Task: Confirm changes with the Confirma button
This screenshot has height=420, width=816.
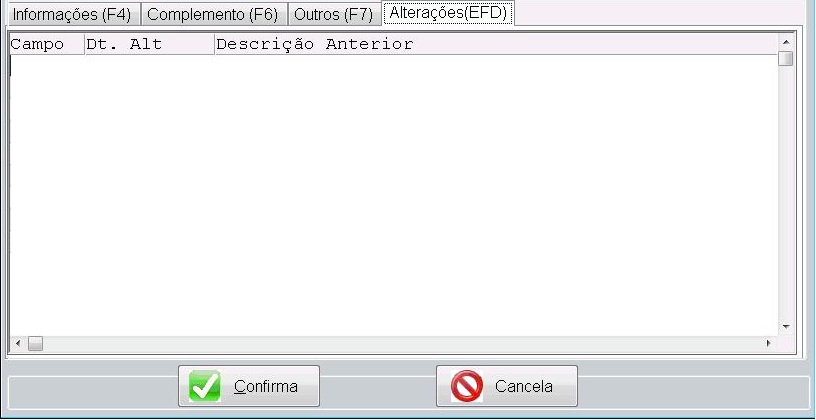Action: pyautogui.click(x=249, y=386)
